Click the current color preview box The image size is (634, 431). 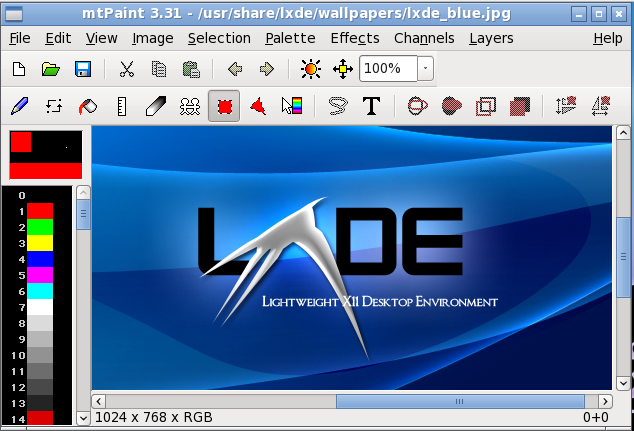46,155
